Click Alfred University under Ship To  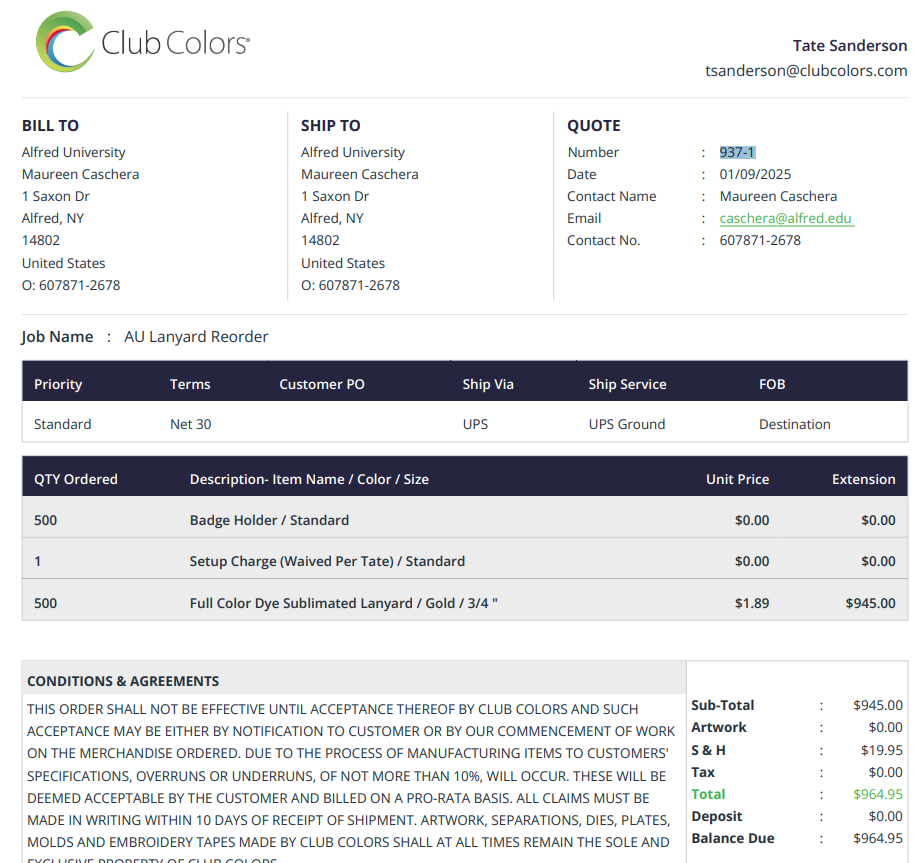353,152
